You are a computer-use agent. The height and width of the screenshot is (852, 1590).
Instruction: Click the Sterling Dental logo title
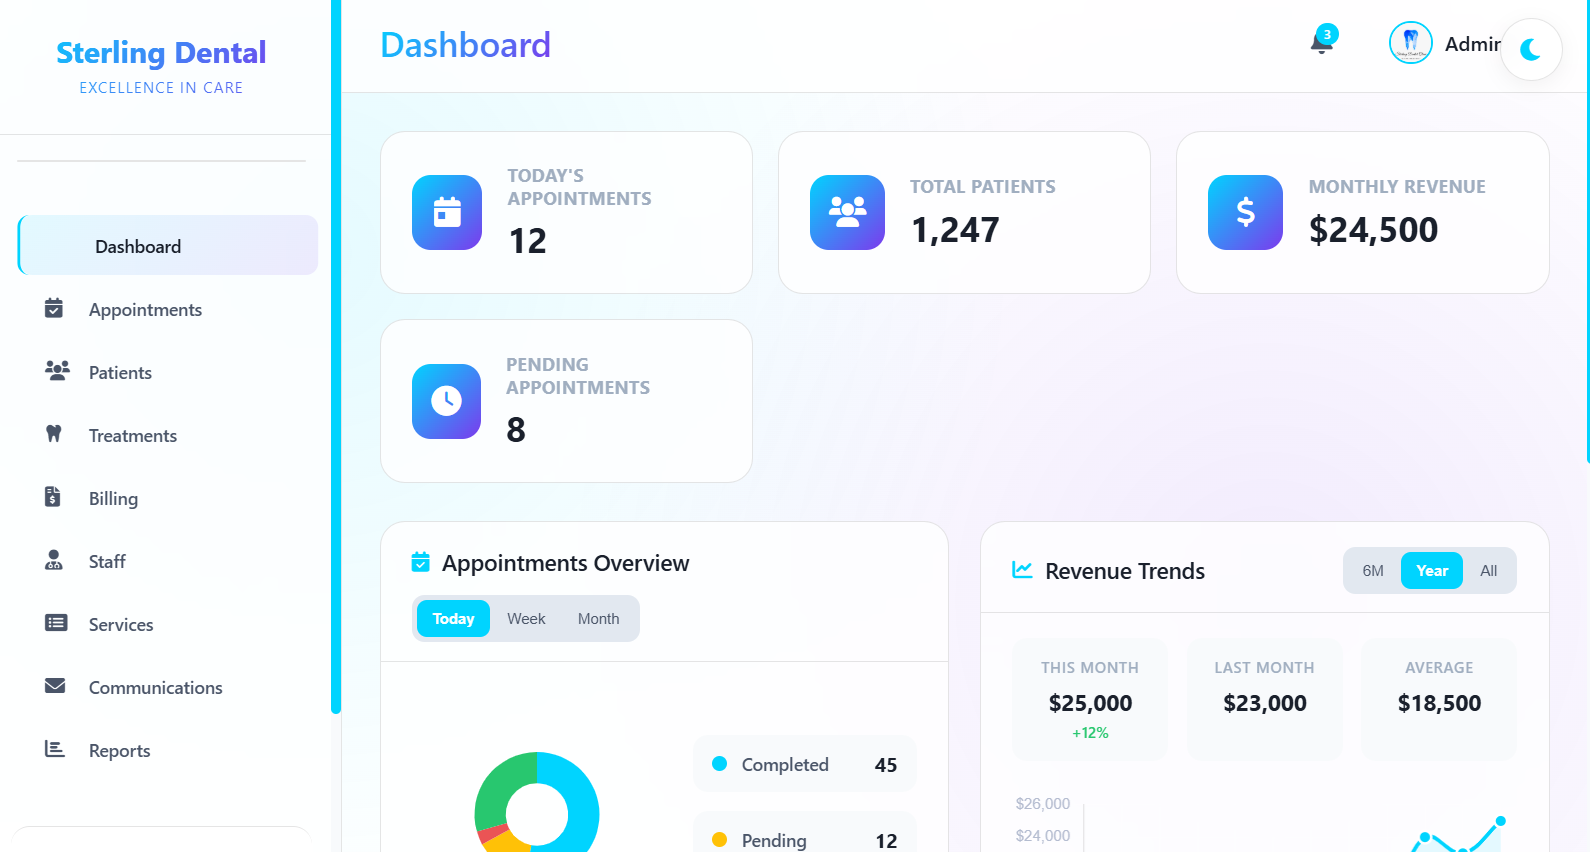tap(161, 52)
